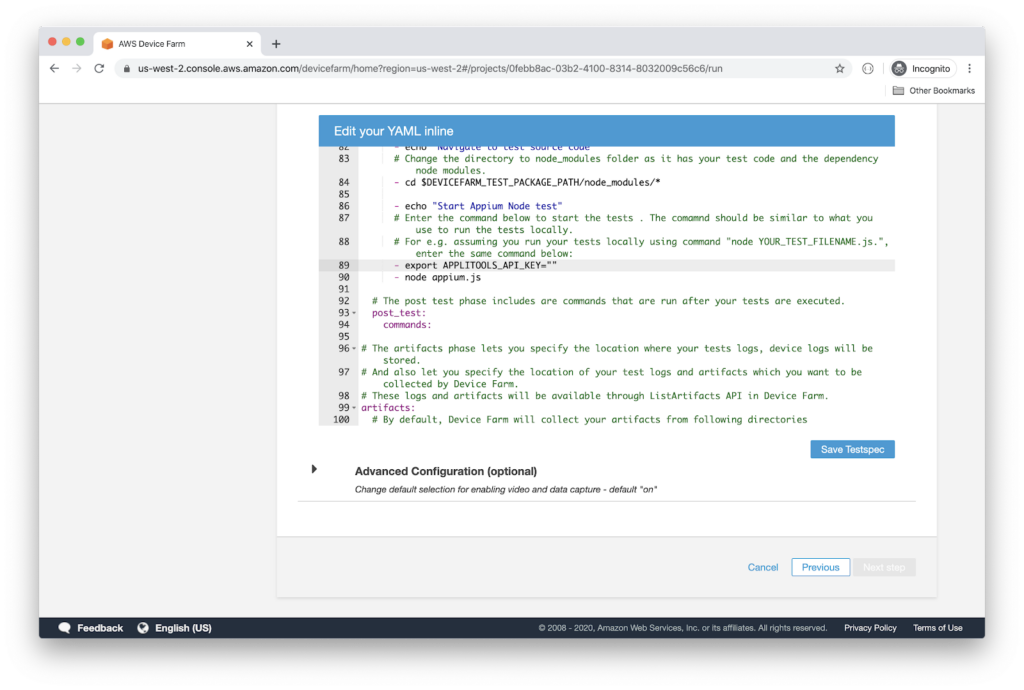Expand Advanced Configuration section

pyautogui.click(x=314, y=469)
